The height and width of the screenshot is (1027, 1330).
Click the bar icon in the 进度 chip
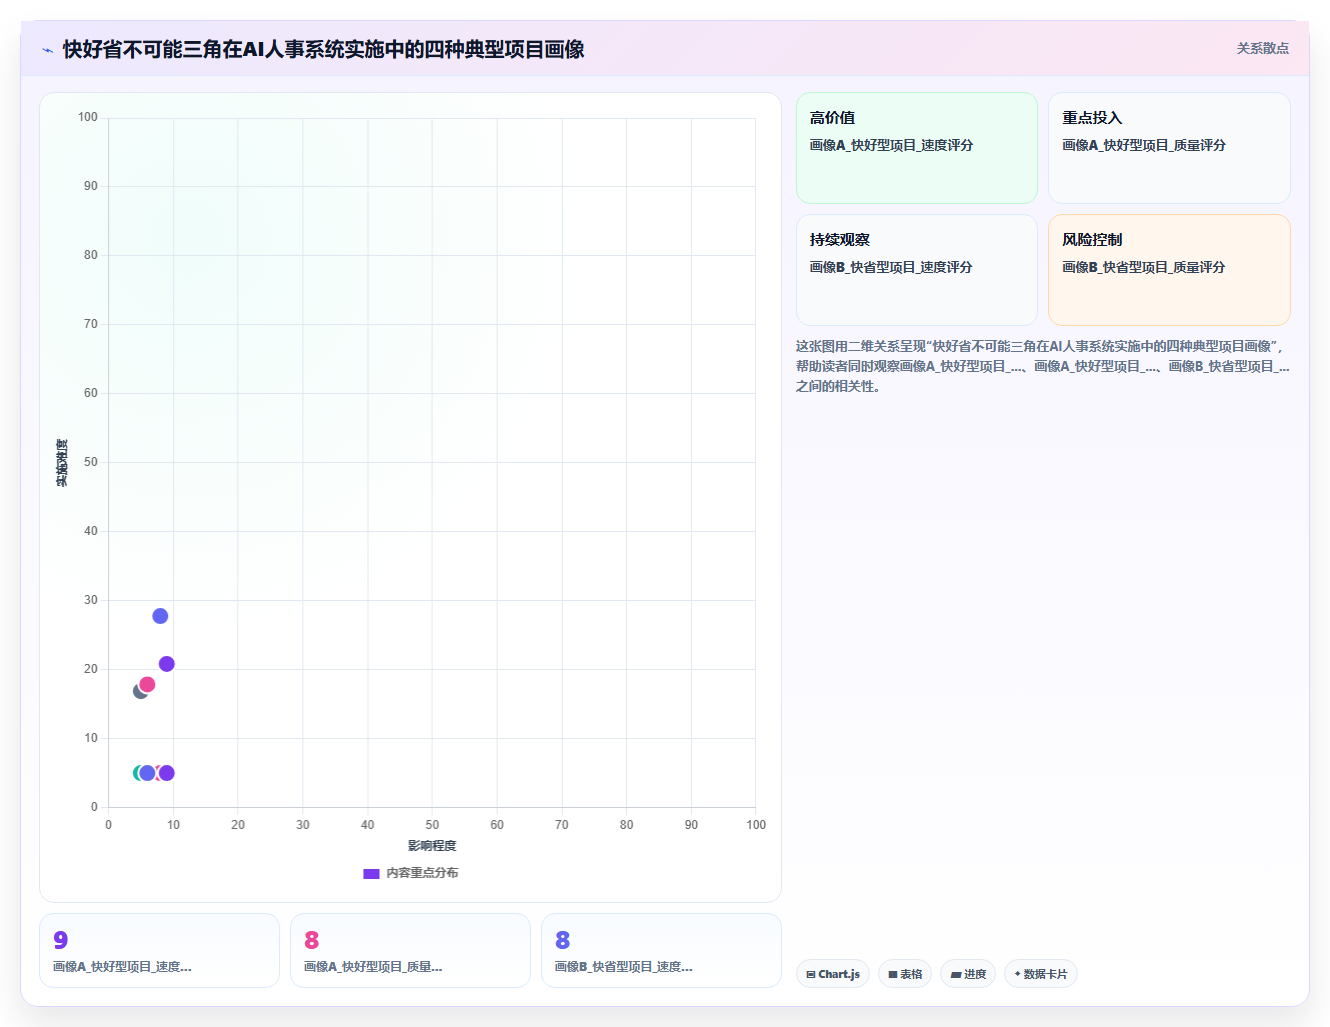pyautogui.click(x=956, y=974)
